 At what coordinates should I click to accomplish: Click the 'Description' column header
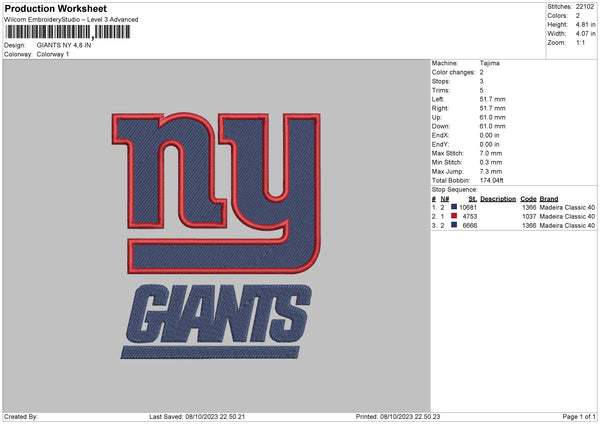[x=498, y=199]
